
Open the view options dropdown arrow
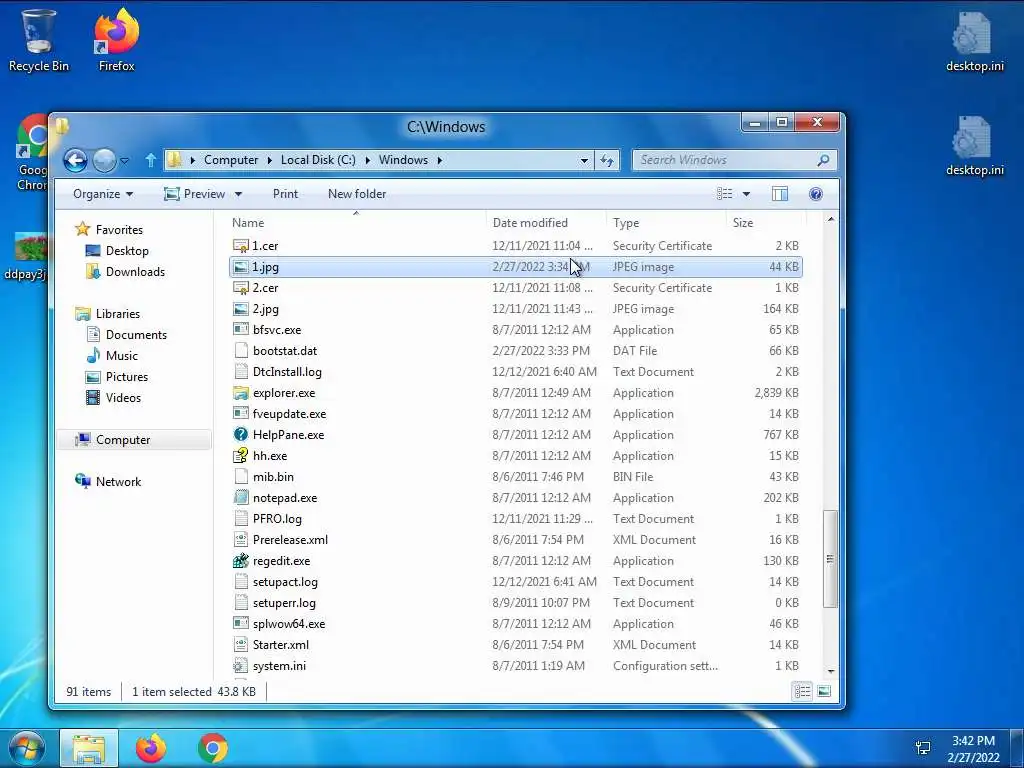(x=746, y=195)
